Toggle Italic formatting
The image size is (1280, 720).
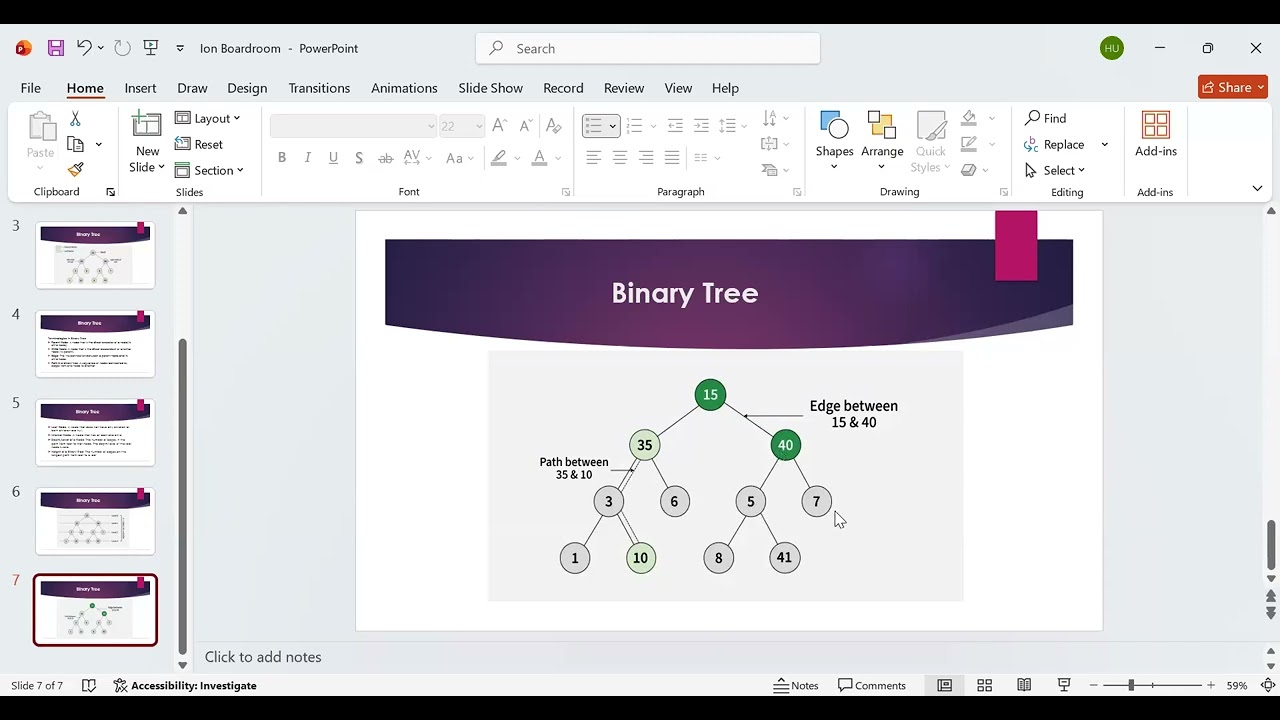(308, 158)
